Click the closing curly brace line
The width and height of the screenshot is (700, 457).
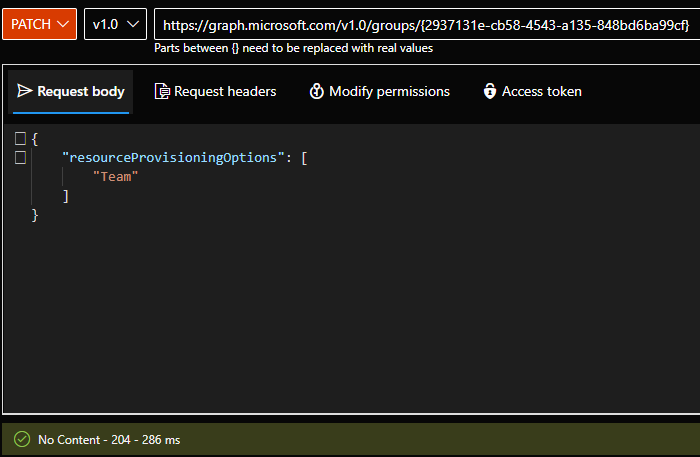coord(35,216)
